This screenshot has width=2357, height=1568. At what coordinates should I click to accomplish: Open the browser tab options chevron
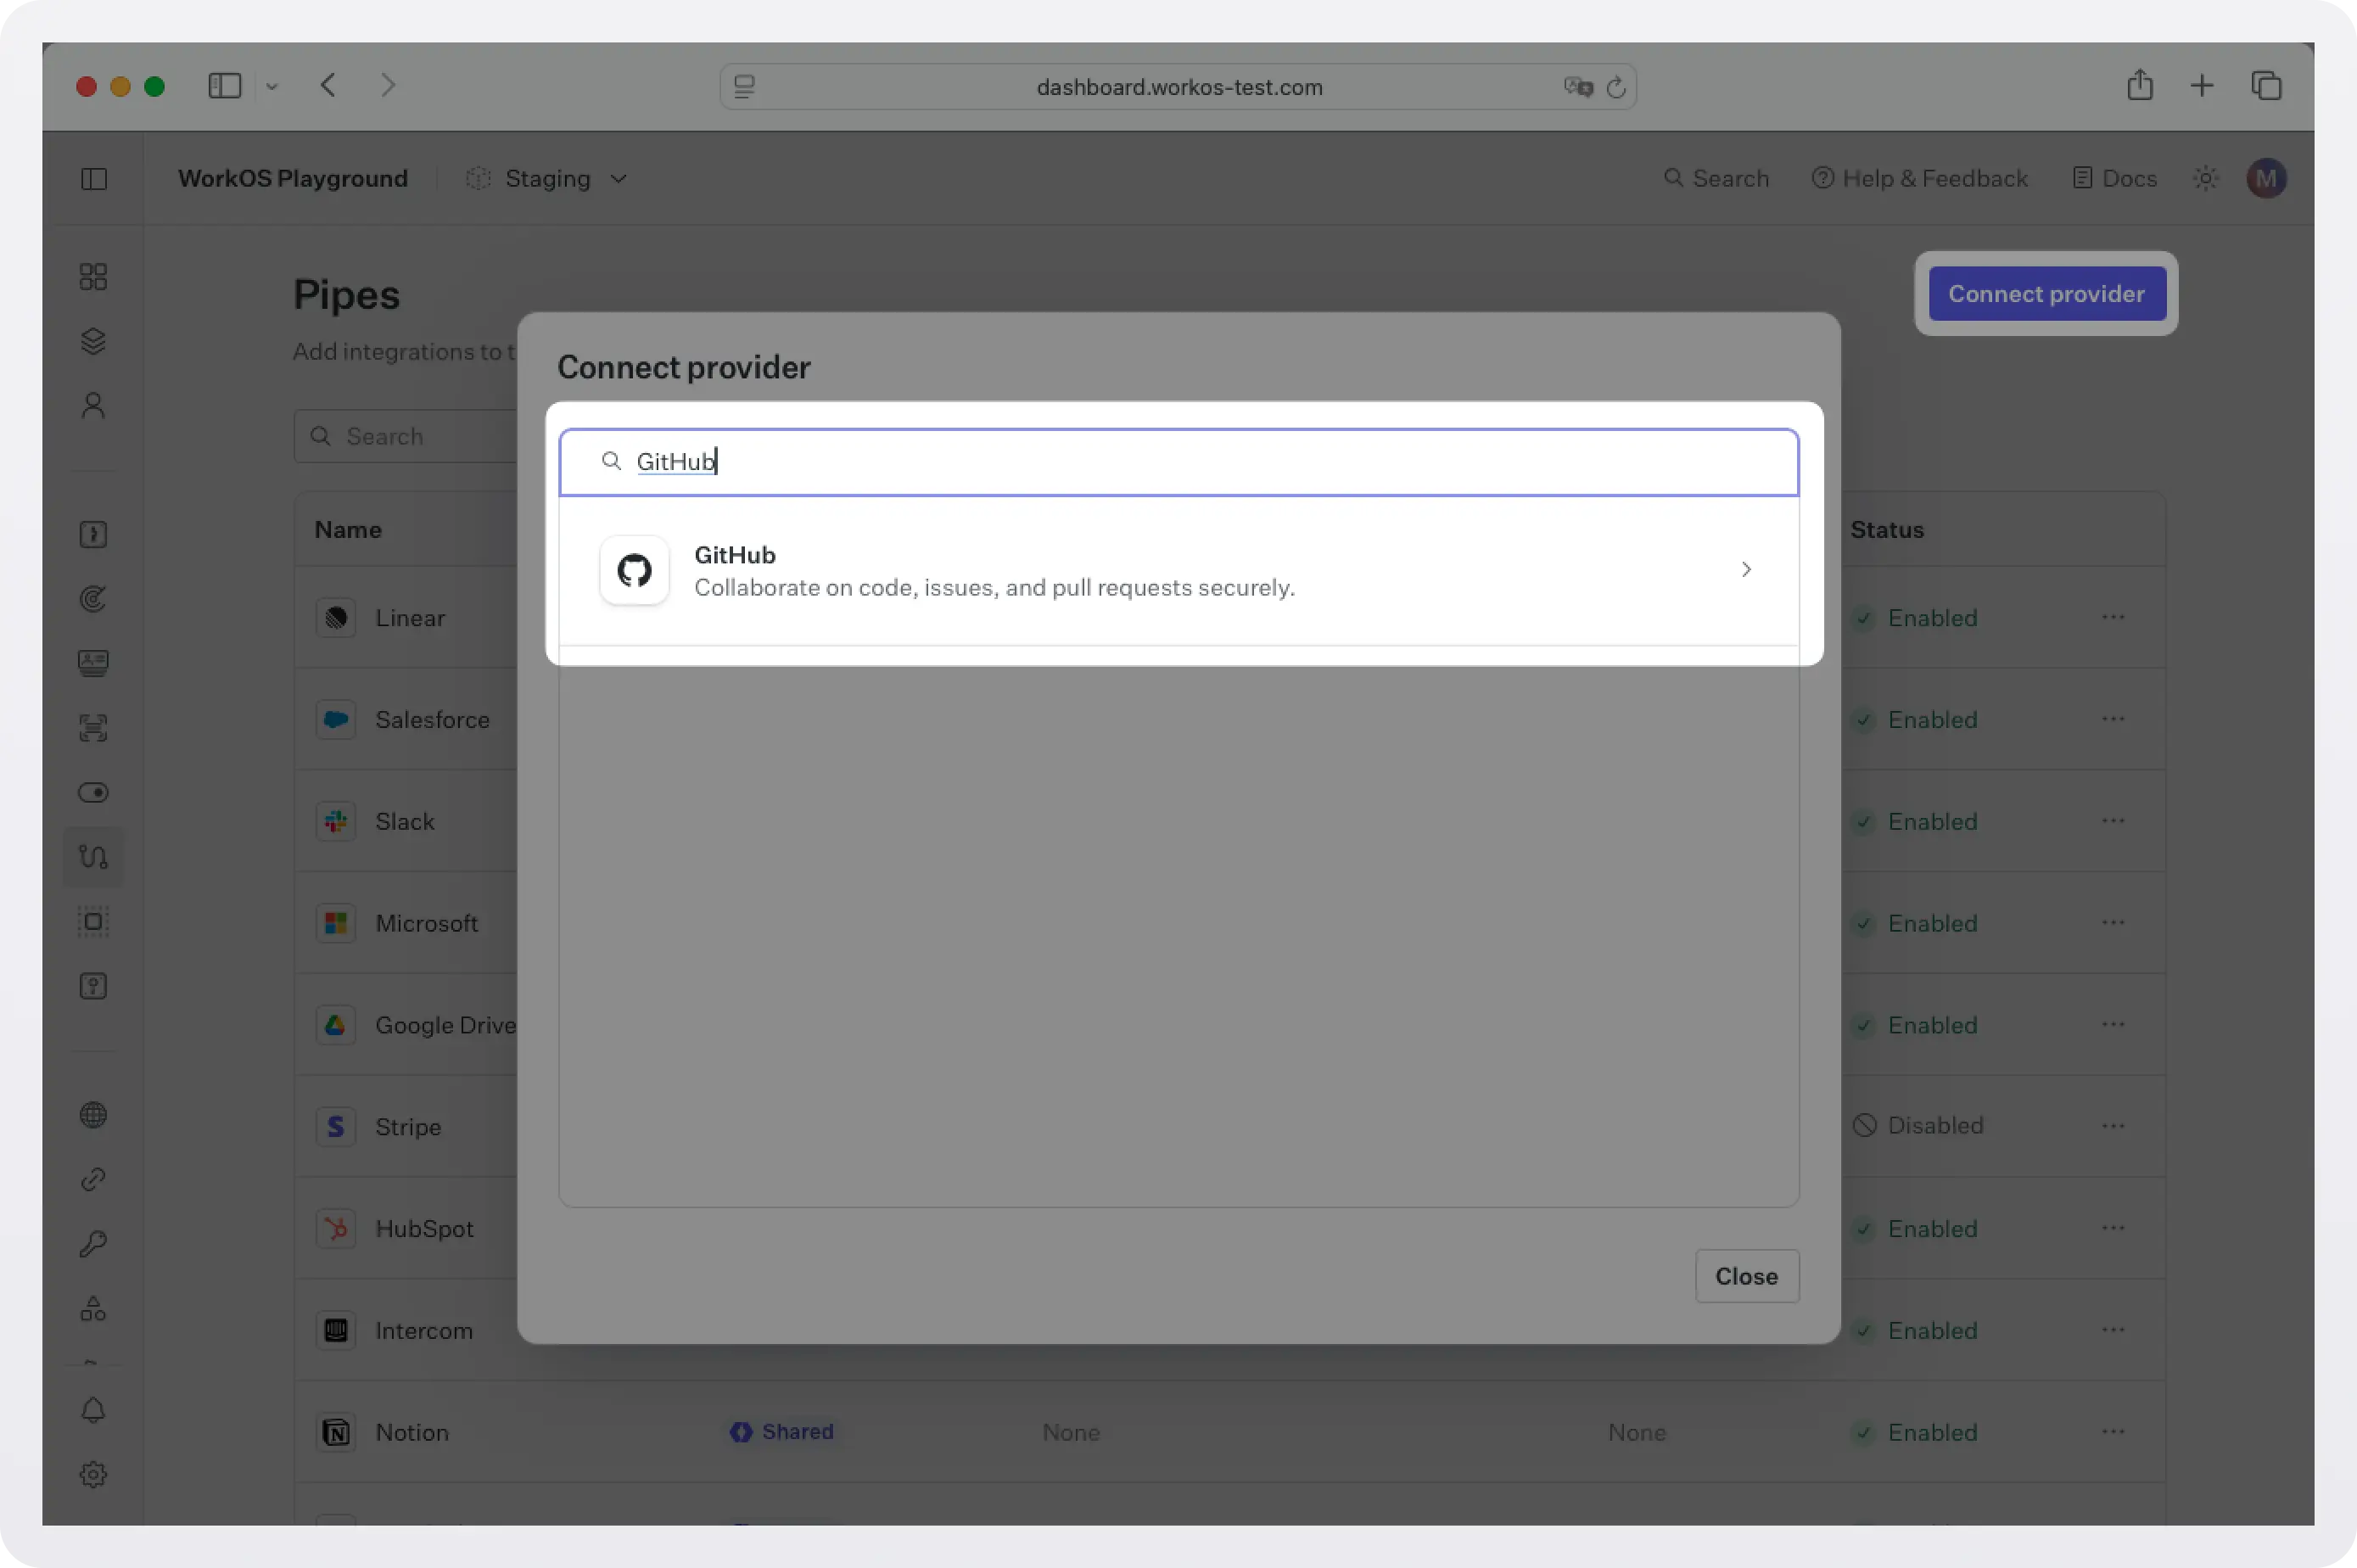[x=272, y=86]
